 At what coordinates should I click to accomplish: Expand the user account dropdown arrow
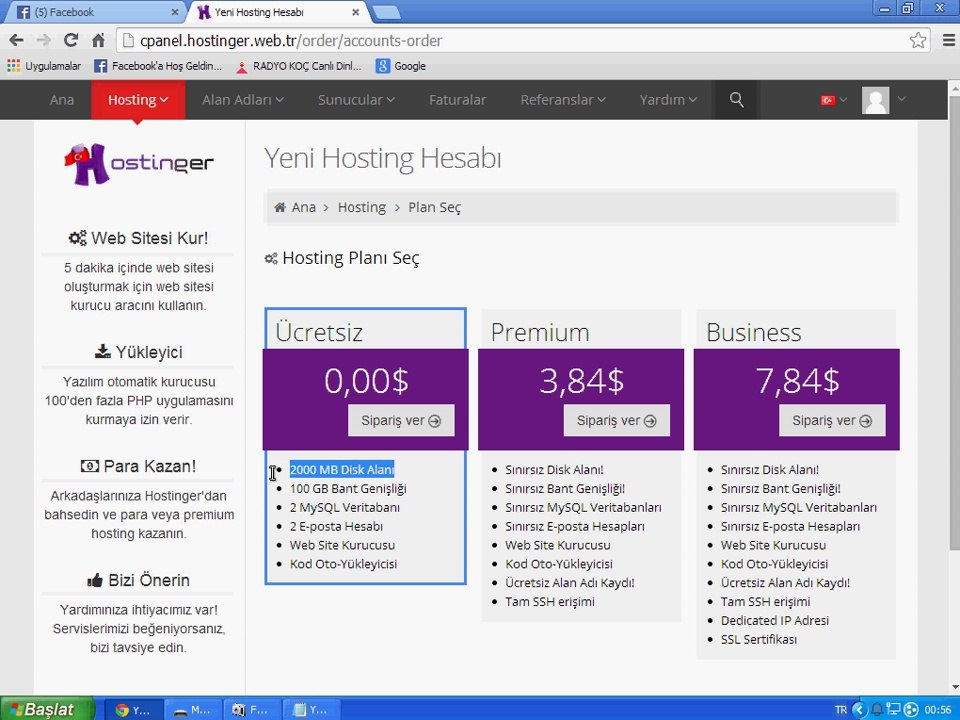[901, 99]
